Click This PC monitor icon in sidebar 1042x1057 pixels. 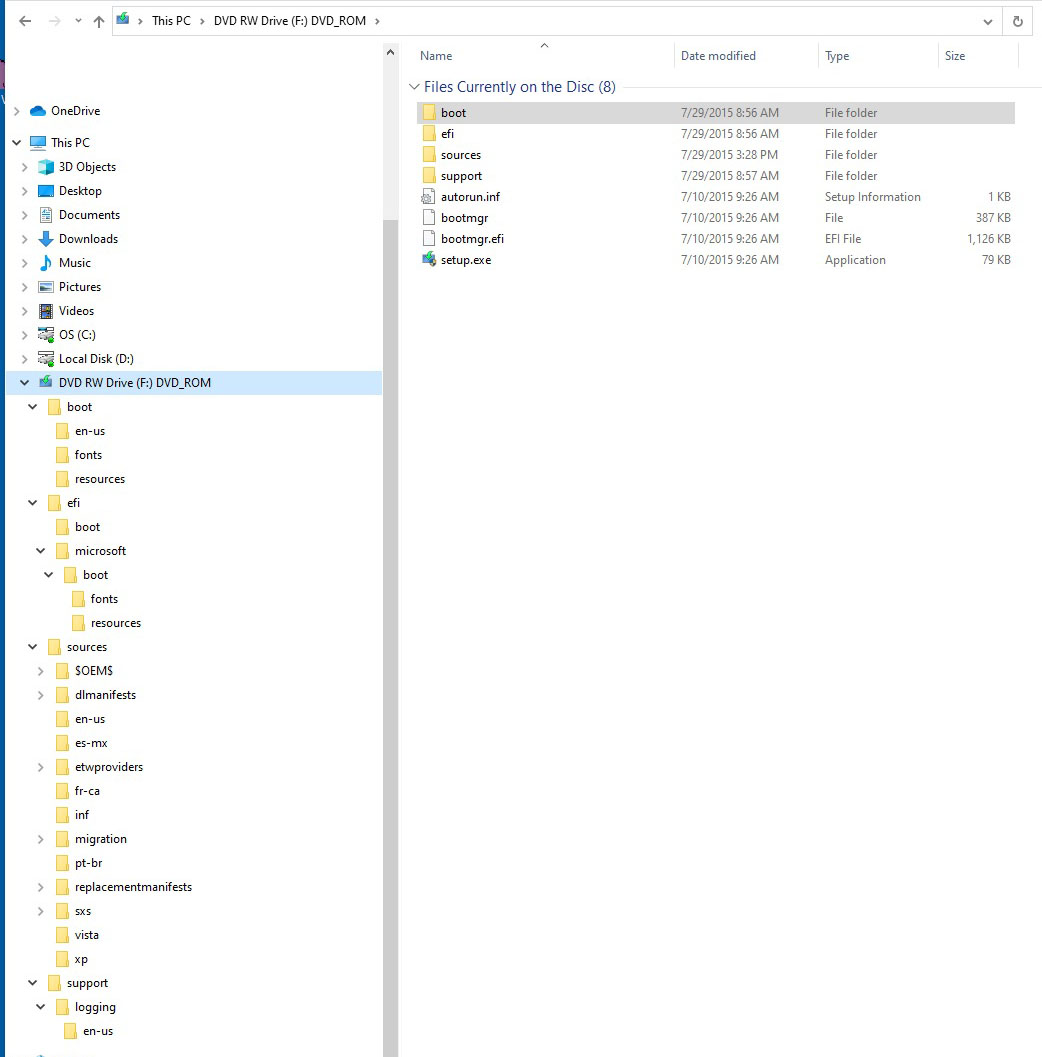click(38, 143)
